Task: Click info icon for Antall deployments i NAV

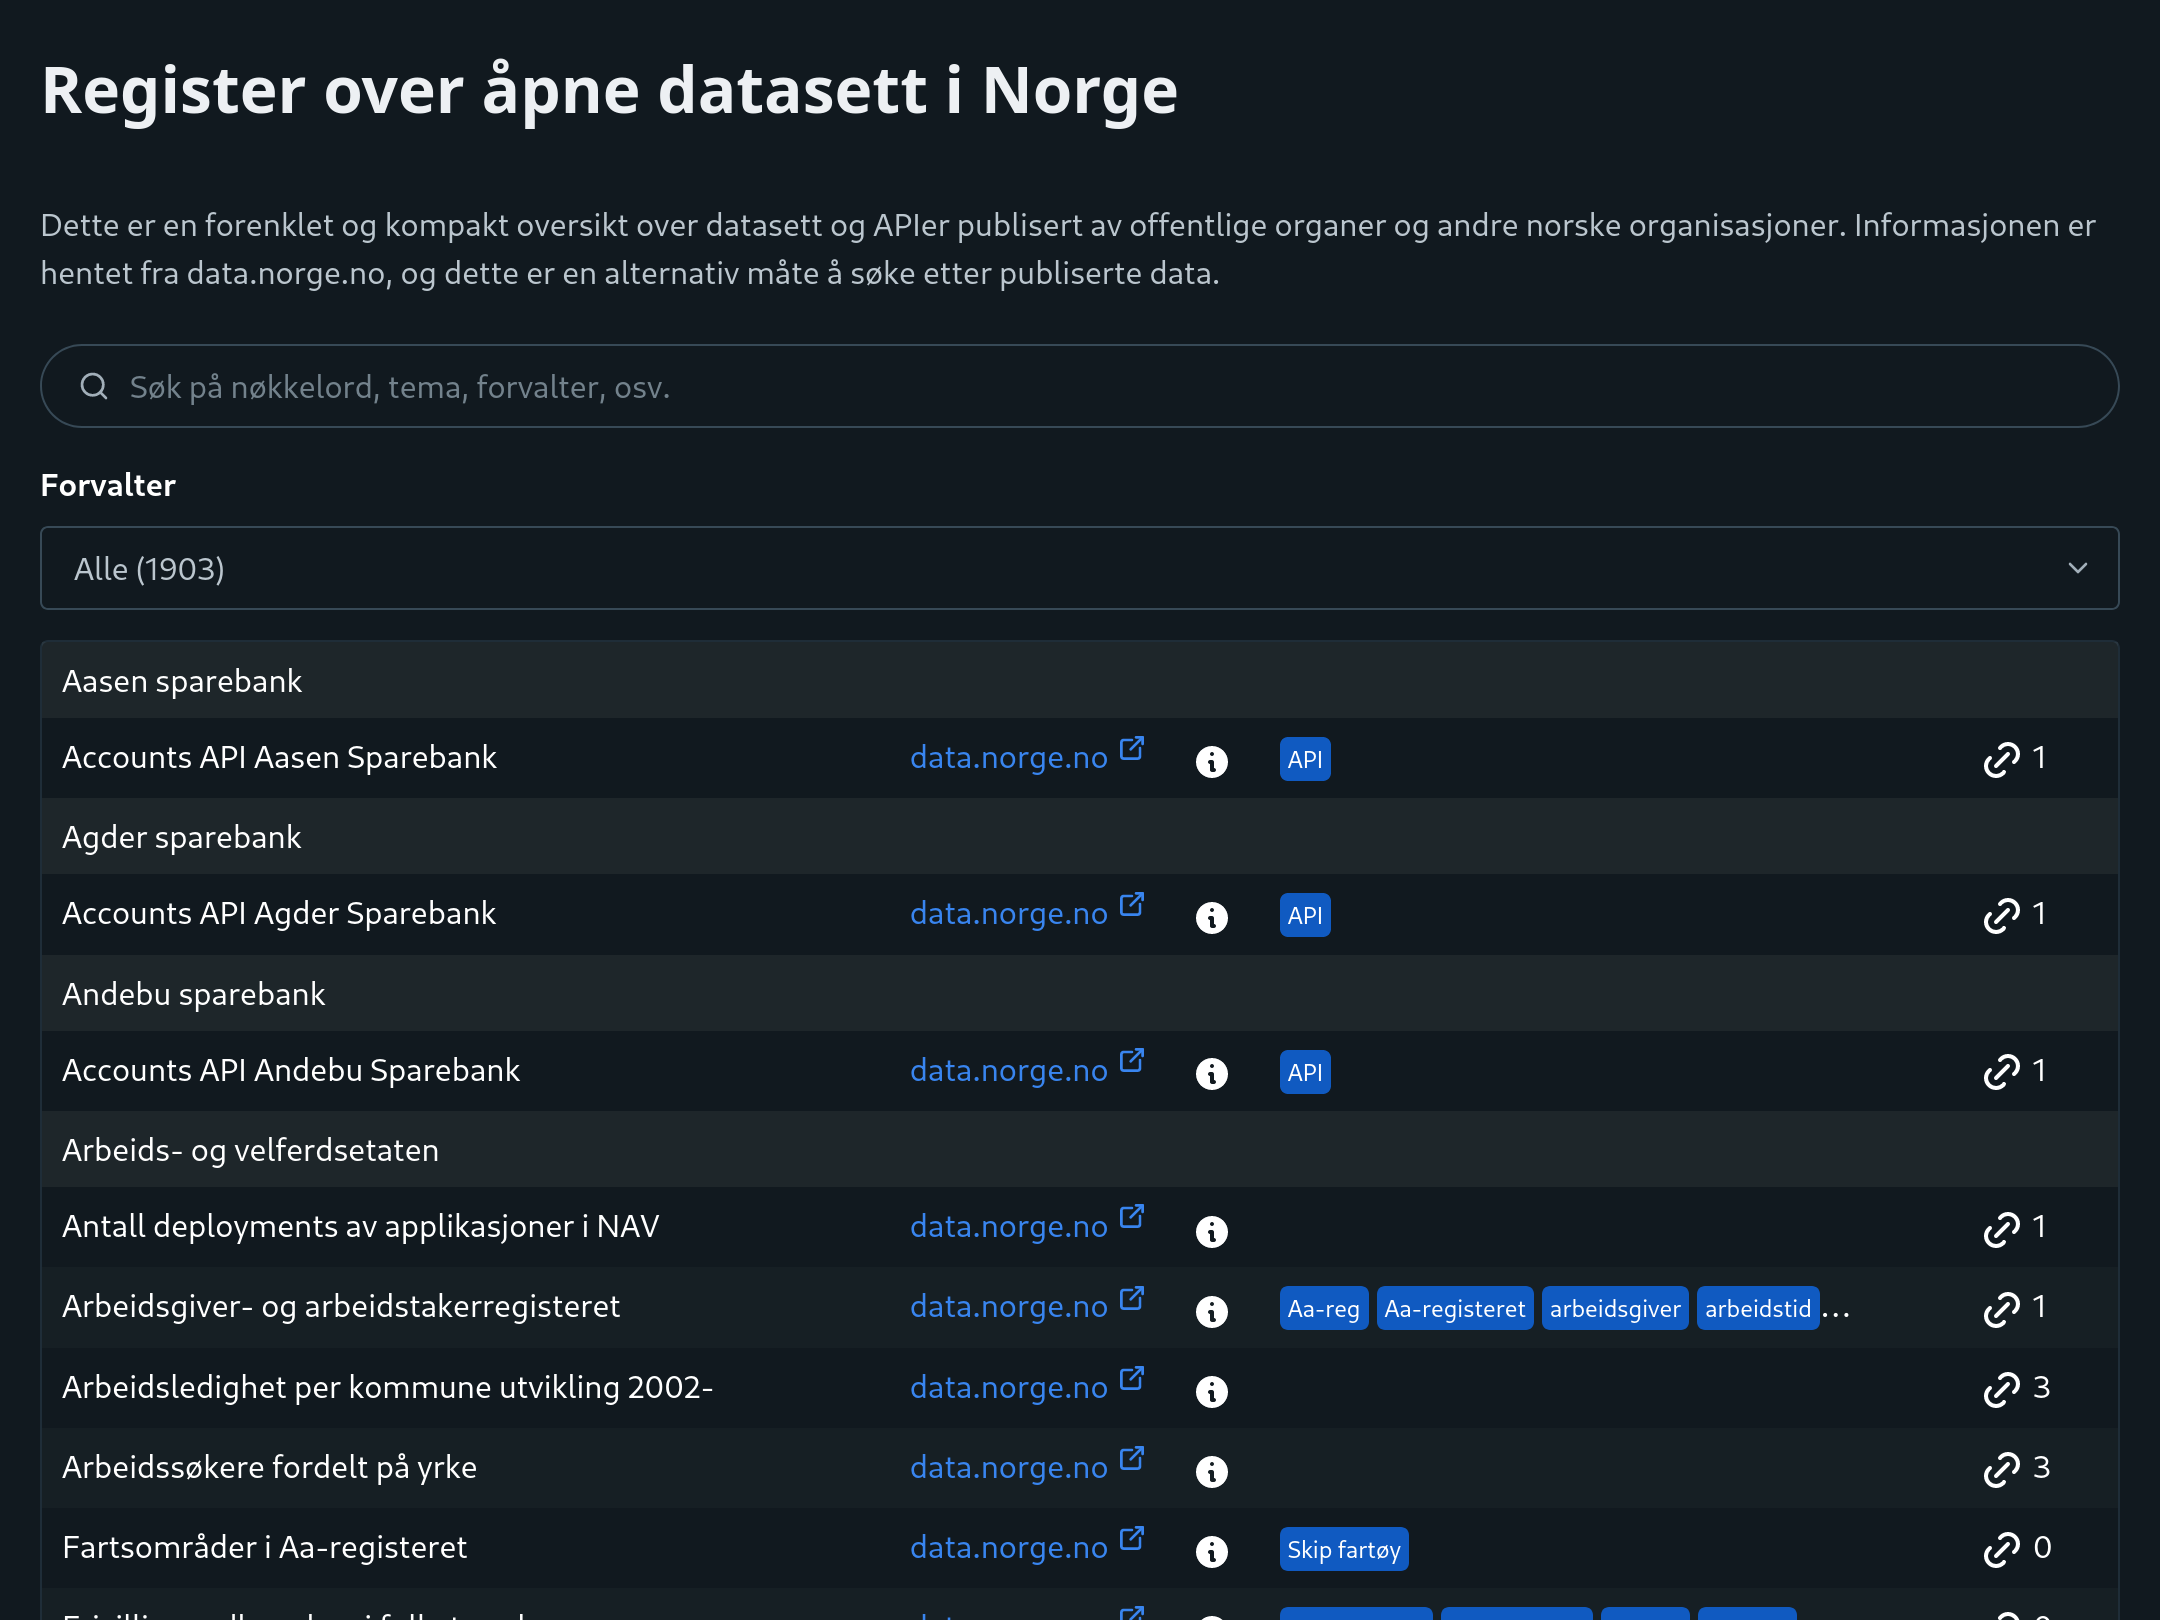Action: point(1211,1231)
